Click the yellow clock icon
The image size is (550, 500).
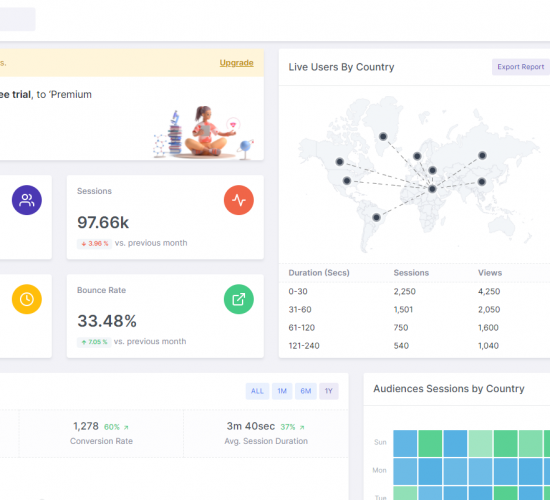coord(27,299)
